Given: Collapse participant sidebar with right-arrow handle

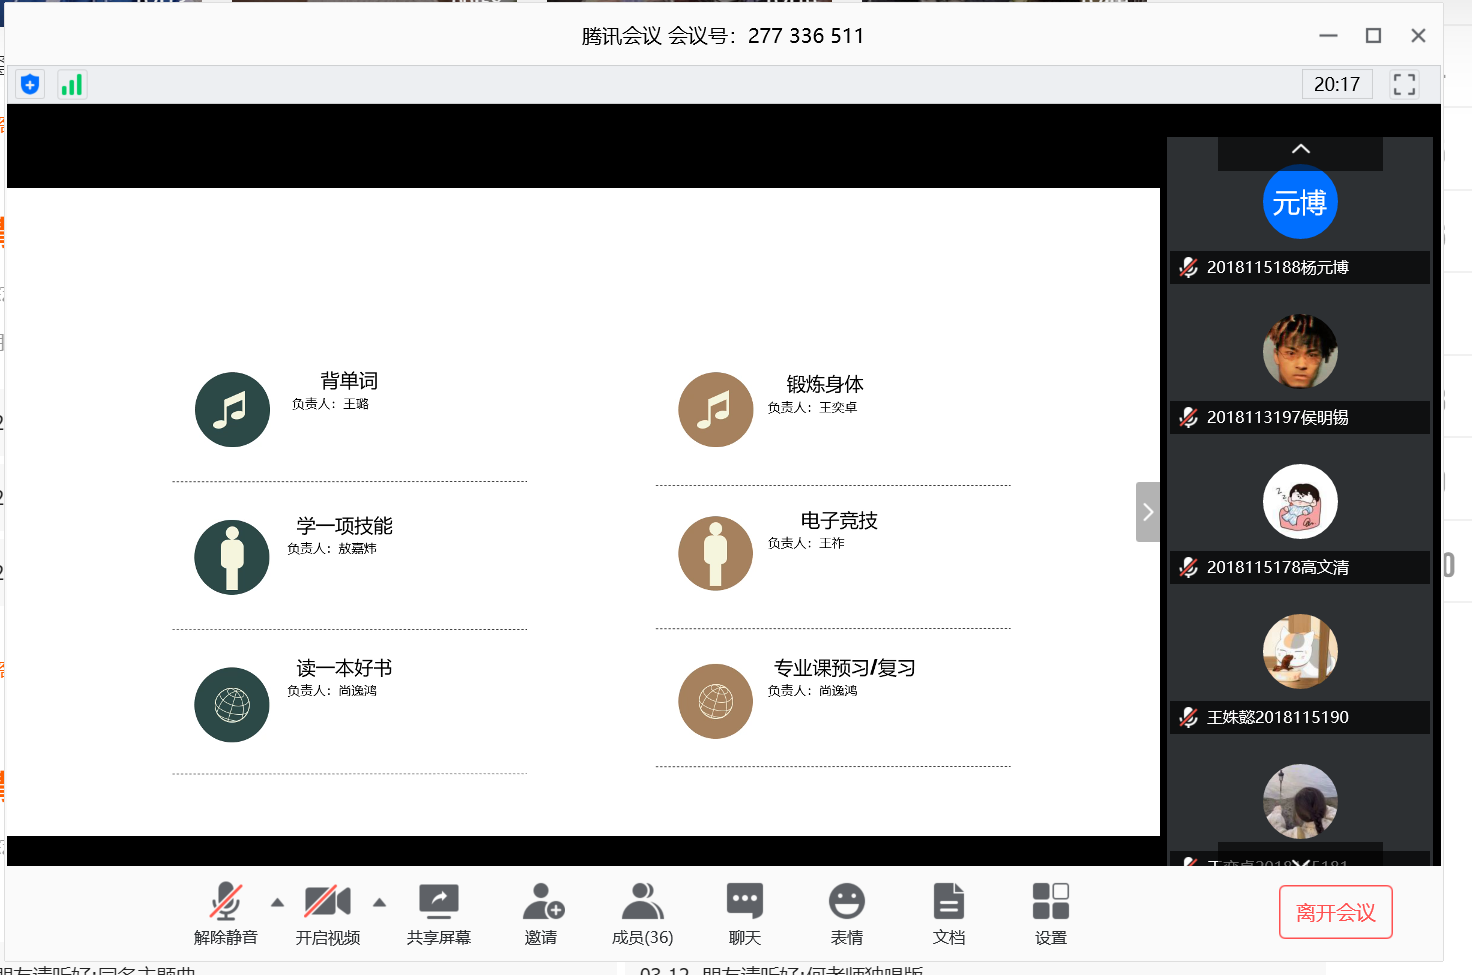Looking at the screenshot, I should point(1147,512).
